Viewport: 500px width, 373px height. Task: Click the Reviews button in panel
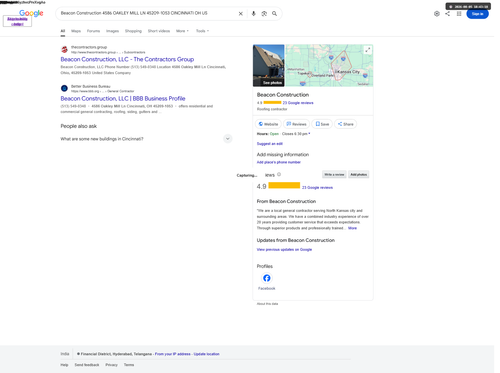(296, 124)
